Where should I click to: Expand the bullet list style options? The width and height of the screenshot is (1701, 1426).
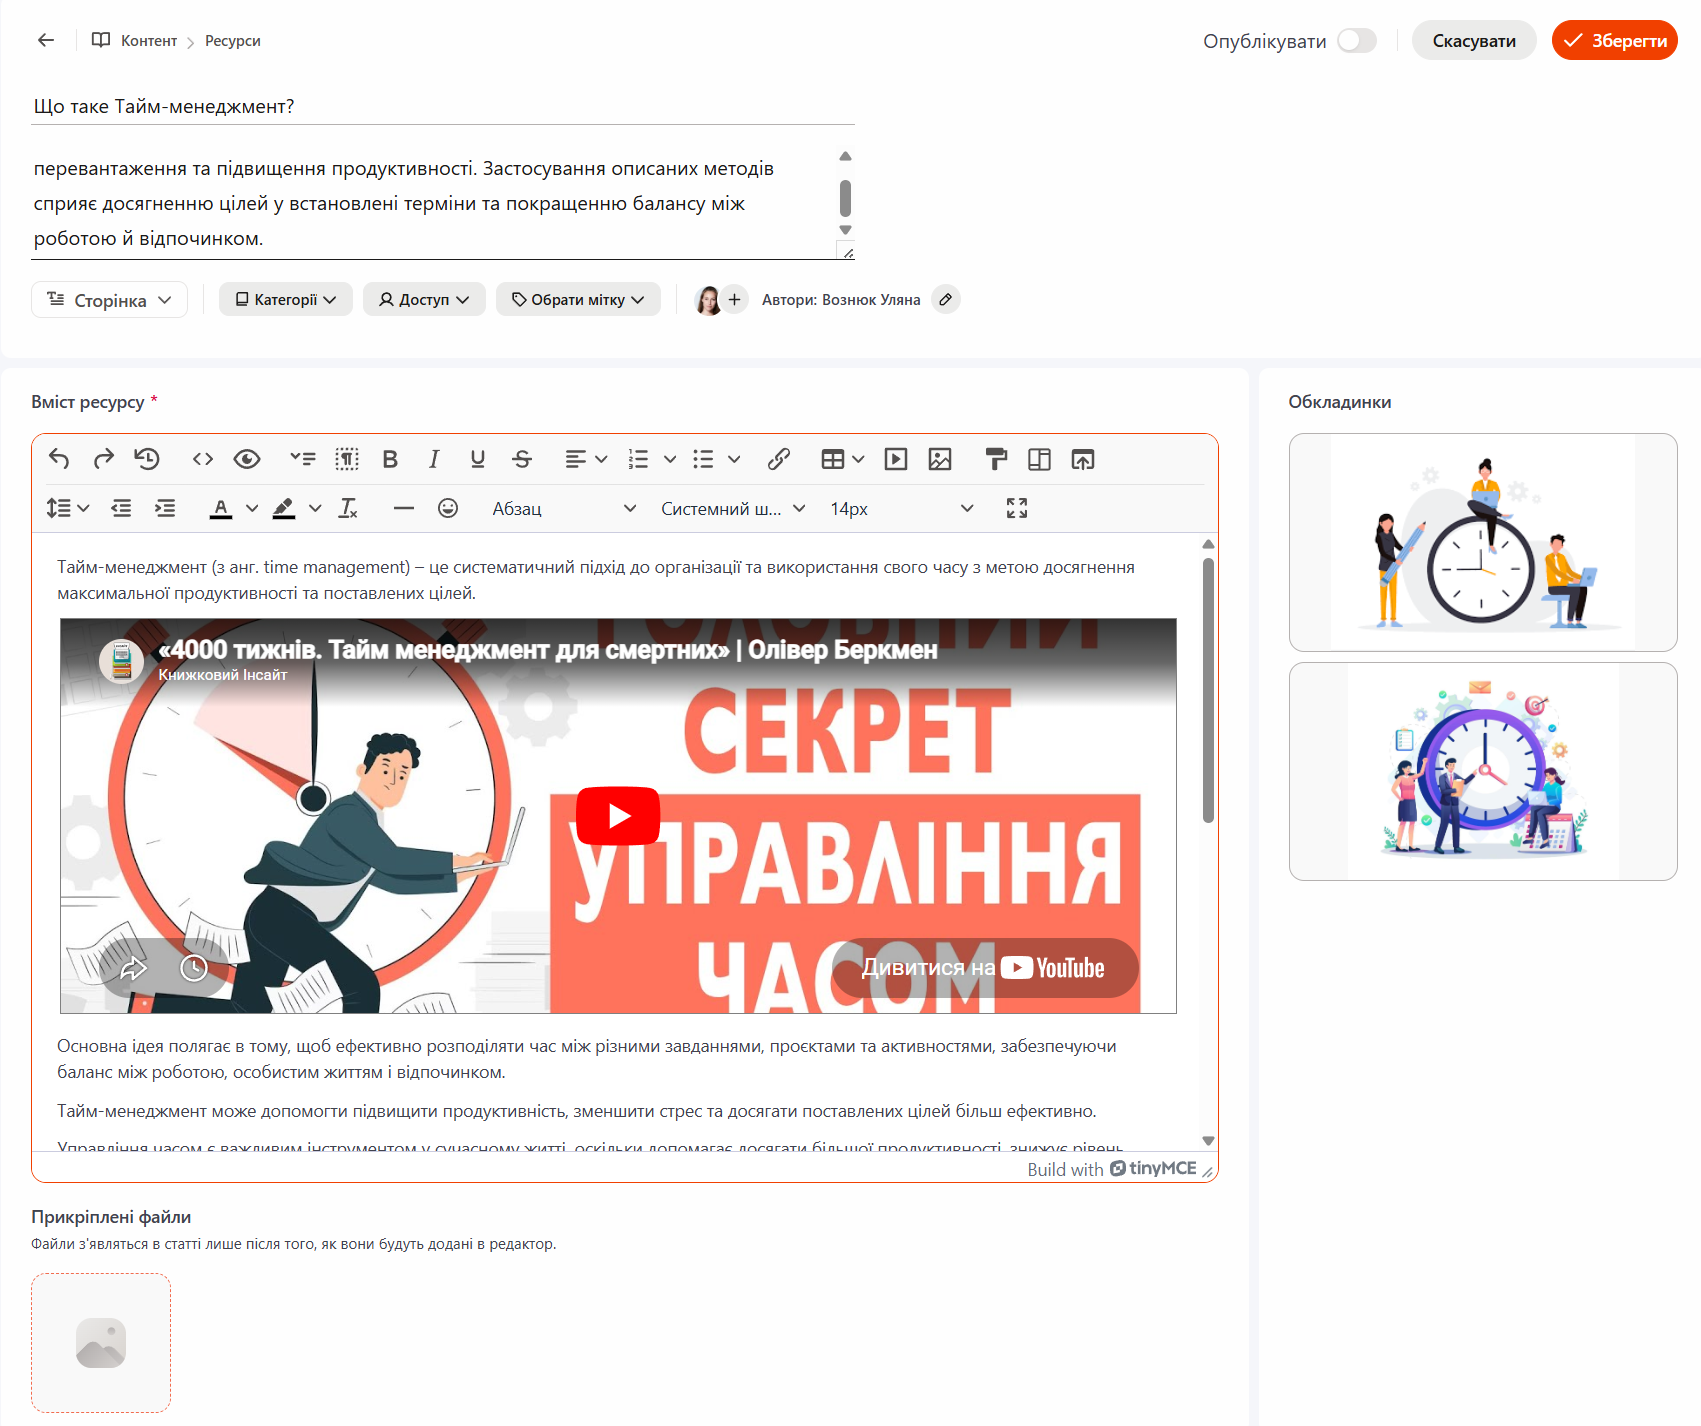click(x=734, y=459)
